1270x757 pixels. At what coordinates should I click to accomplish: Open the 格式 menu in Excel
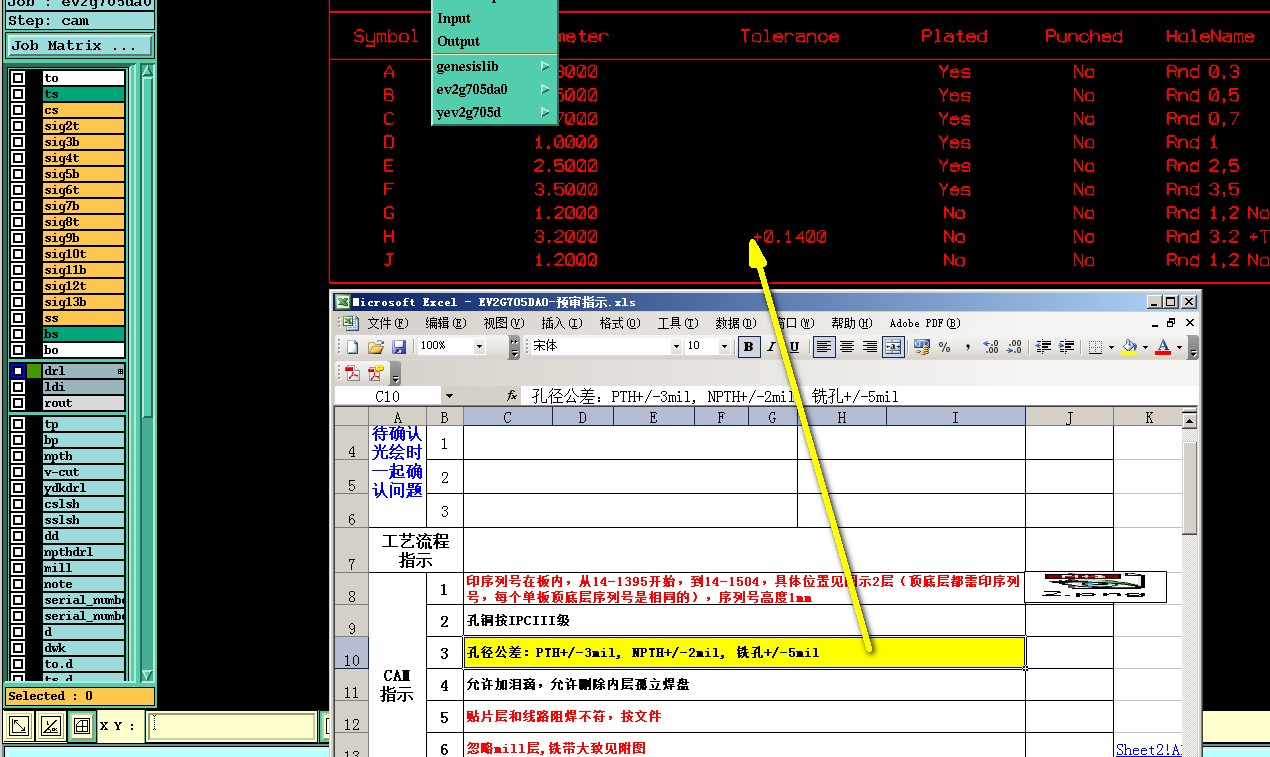click(619, 323)
